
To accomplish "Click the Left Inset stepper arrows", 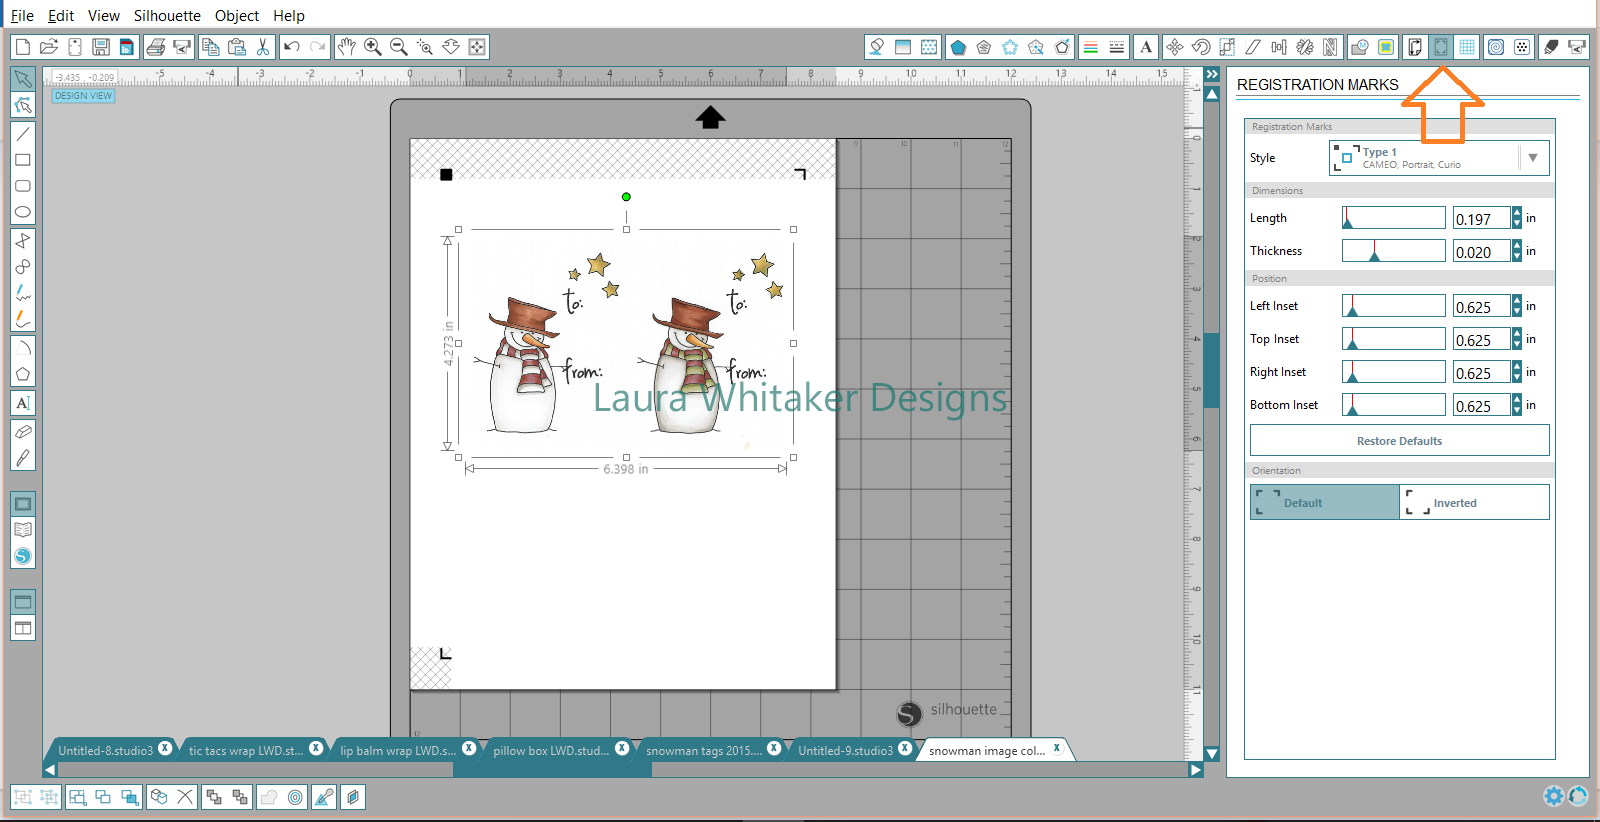I will [1517, 306].
